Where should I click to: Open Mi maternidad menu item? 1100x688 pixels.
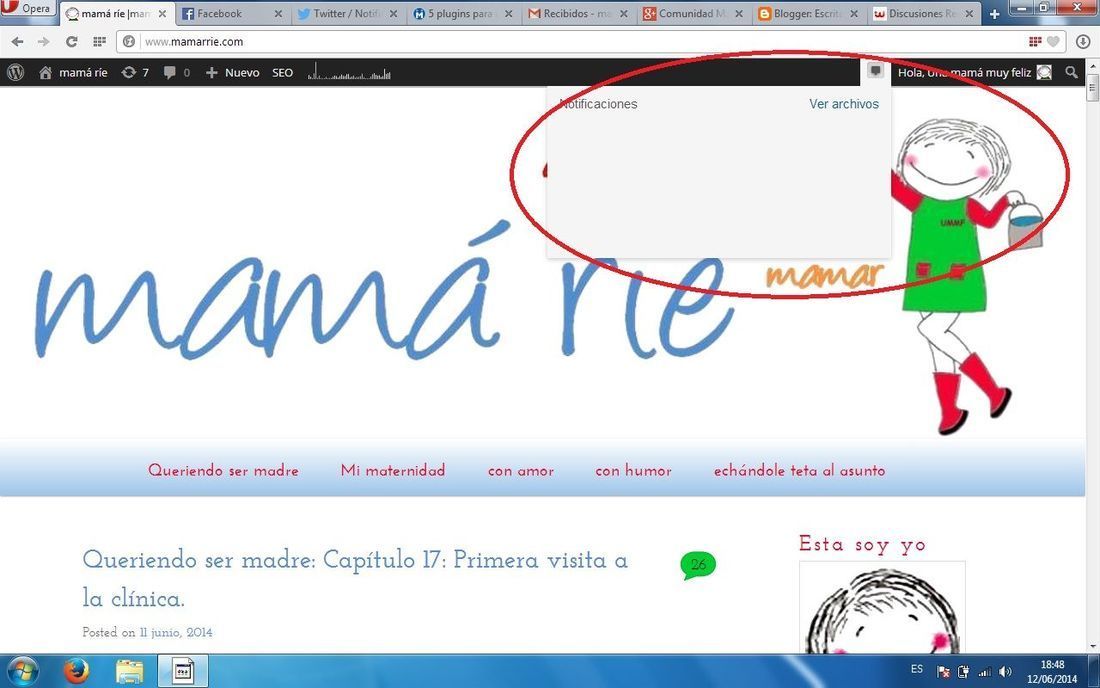393,471
